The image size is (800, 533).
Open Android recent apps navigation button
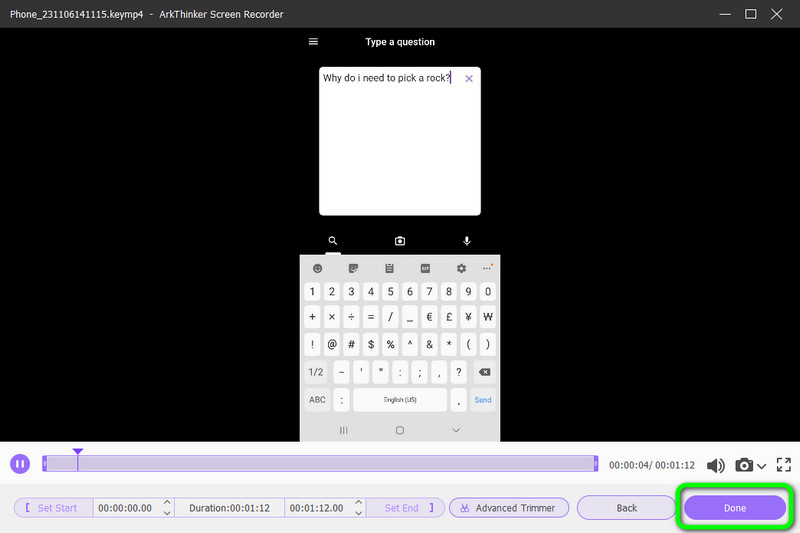pos(343,430)
